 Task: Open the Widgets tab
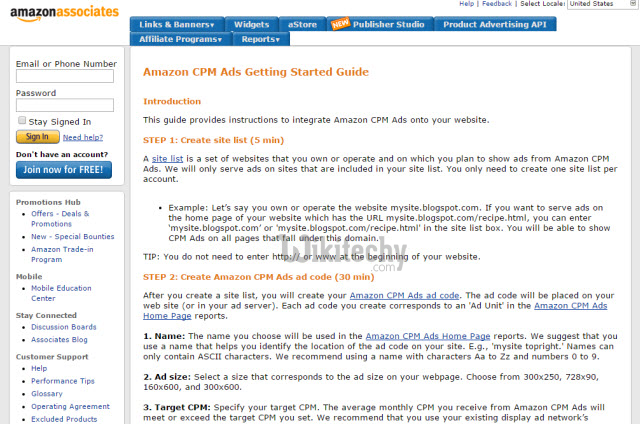click(250, 24)
